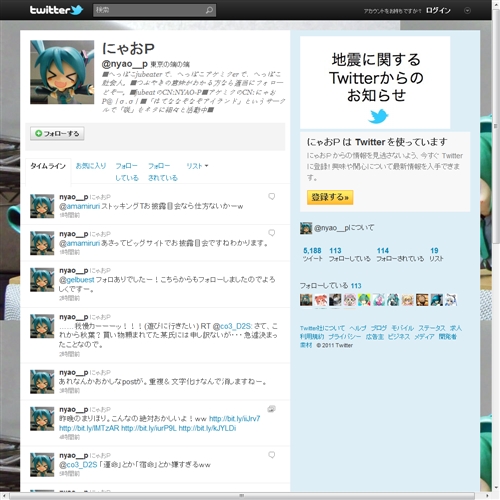Click the フォローする follow button
This screenshot has height=500, width=500.
pos(57,133)
